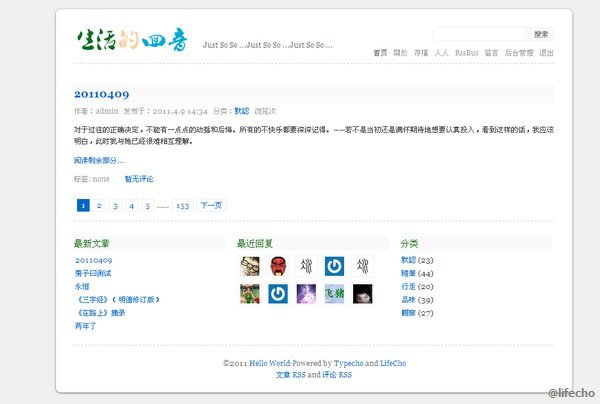Click 阅读剩余部分... read more link
This screenshot has height=404, width=600.
click(x=99, y=160)
